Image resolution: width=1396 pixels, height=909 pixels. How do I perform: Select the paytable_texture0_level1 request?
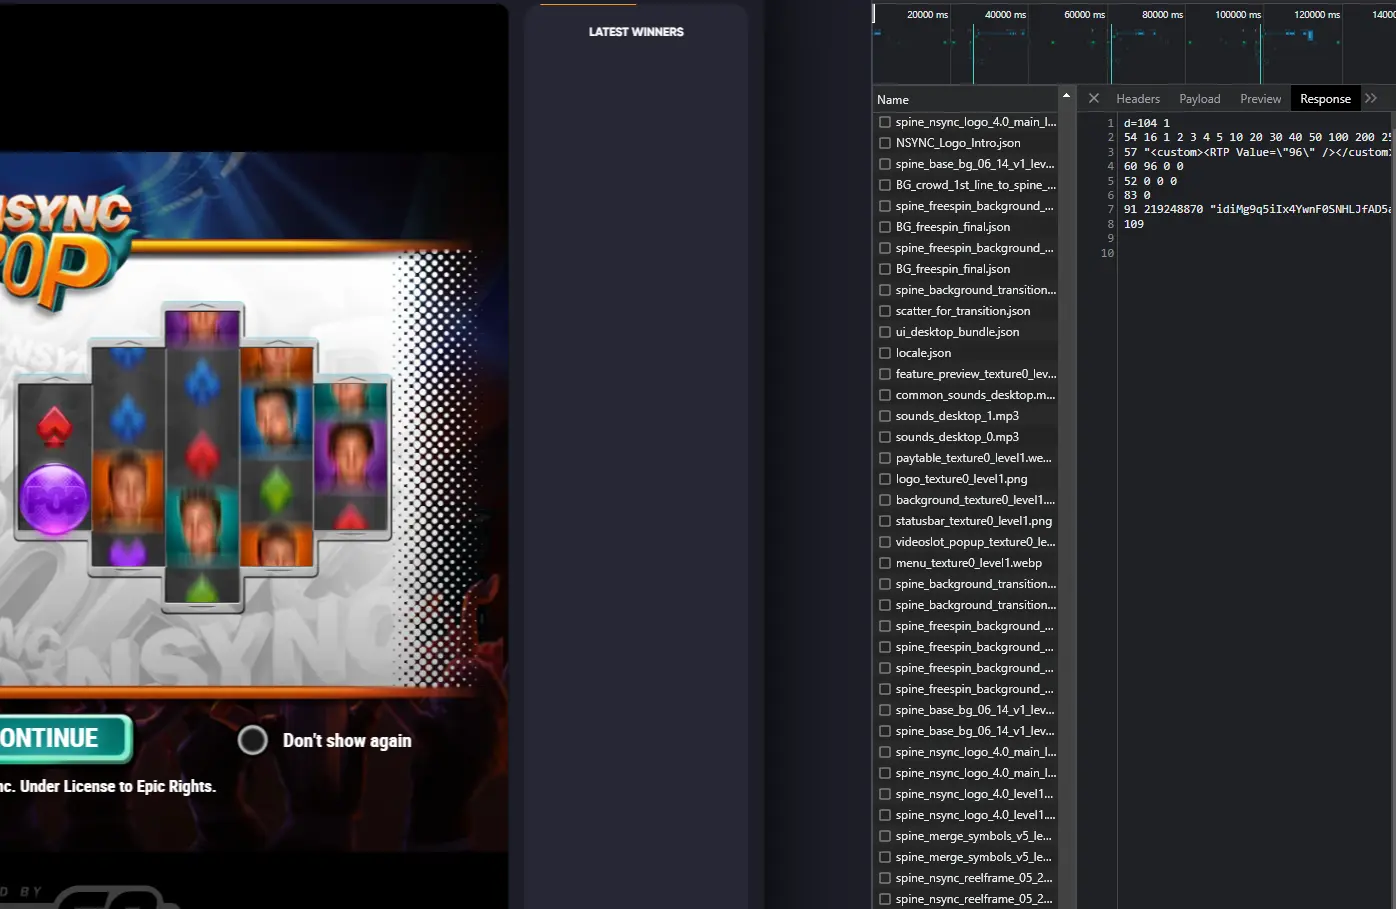pyautogui.click(x=974, y=458)
